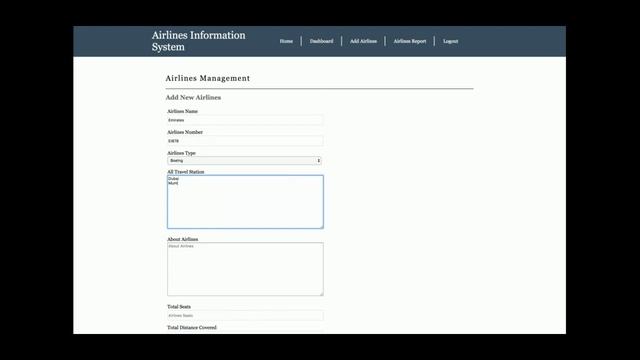Click the Airlines Number label
The image size is (640, 360).
click(185, 132)
